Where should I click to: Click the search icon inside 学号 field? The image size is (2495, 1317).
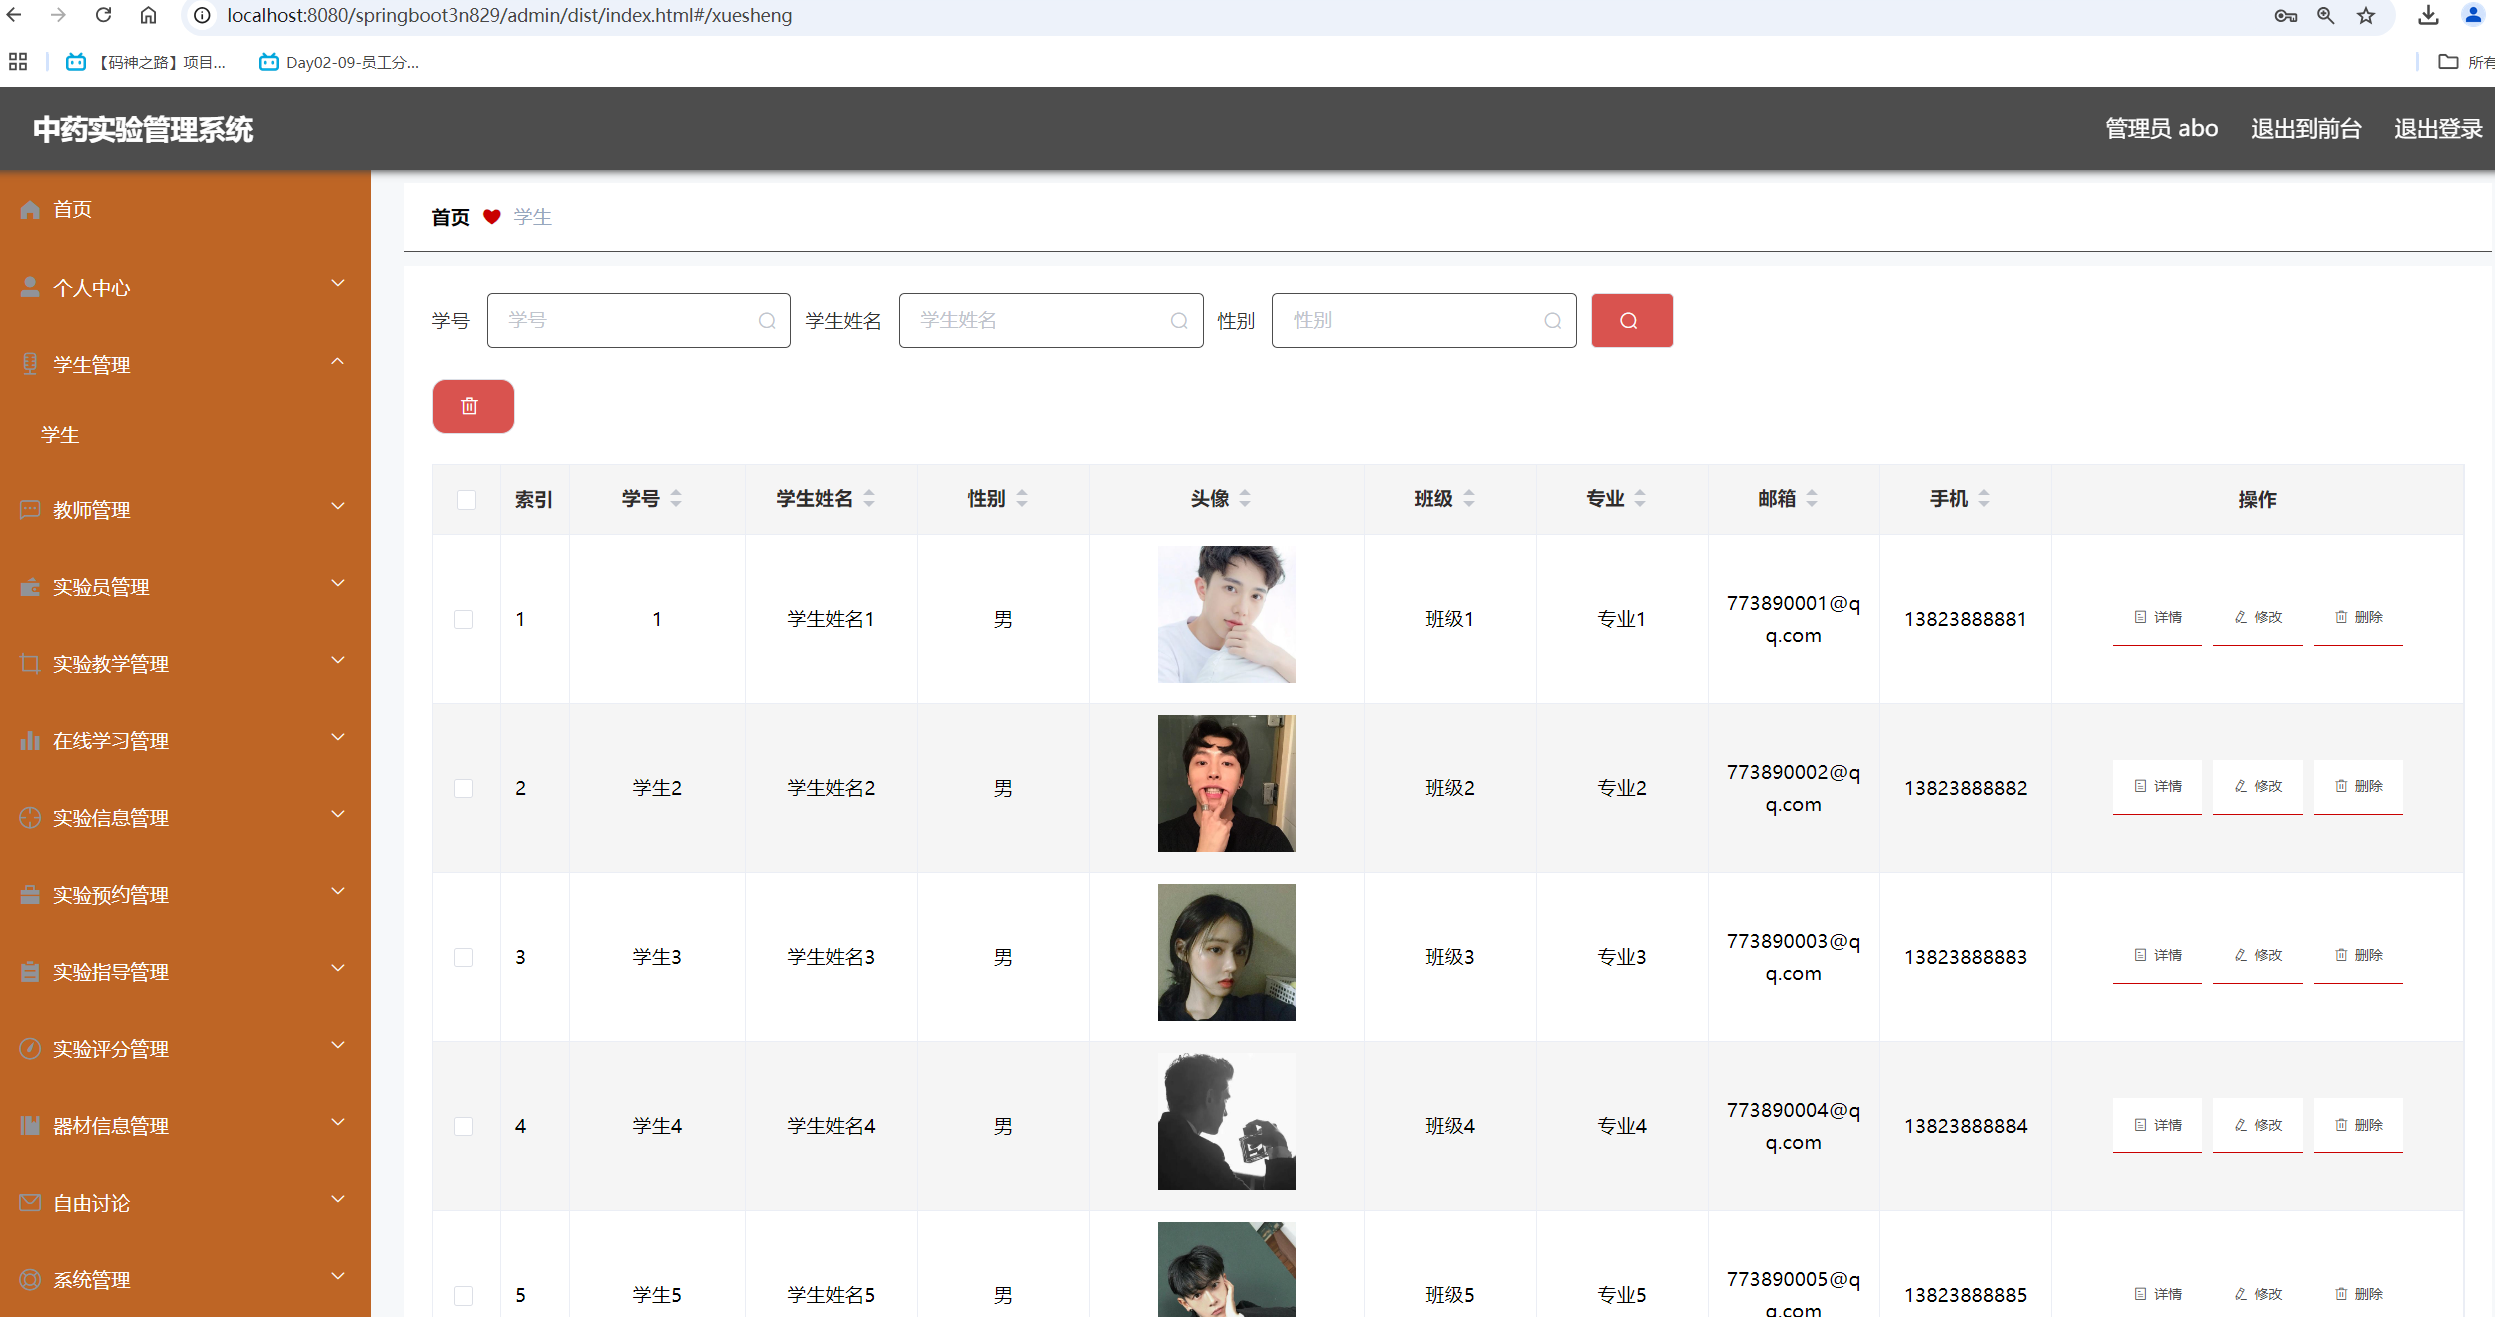pos(767,321)
